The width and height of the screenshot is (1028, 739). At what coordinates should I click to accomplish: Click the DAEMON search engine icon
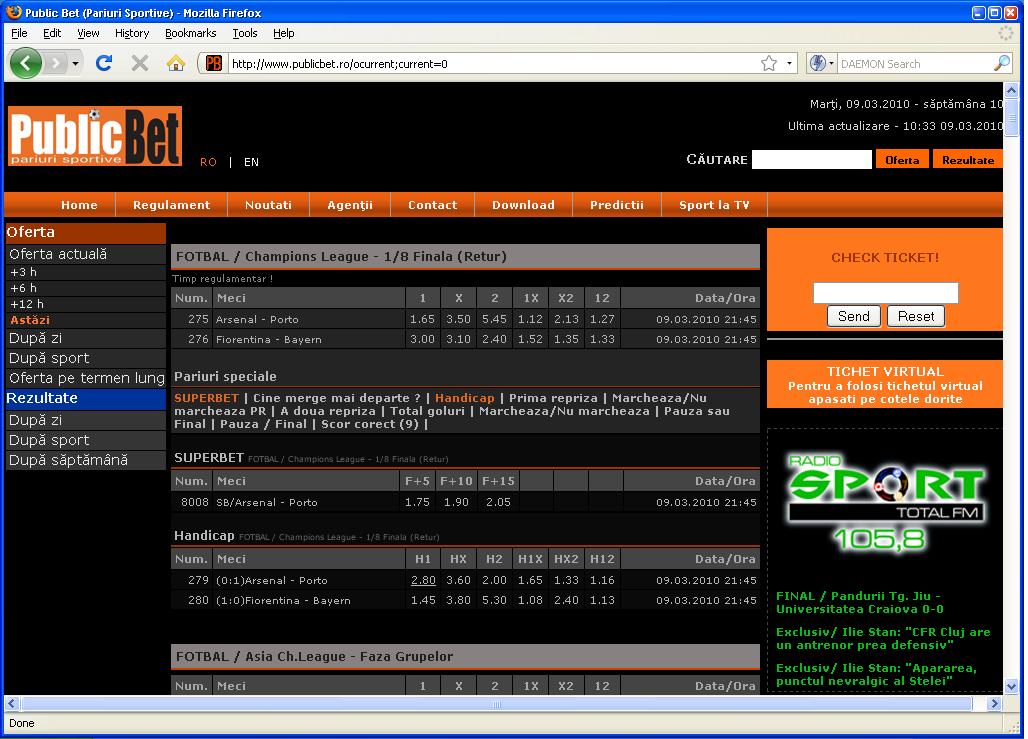tap(817, 64)
